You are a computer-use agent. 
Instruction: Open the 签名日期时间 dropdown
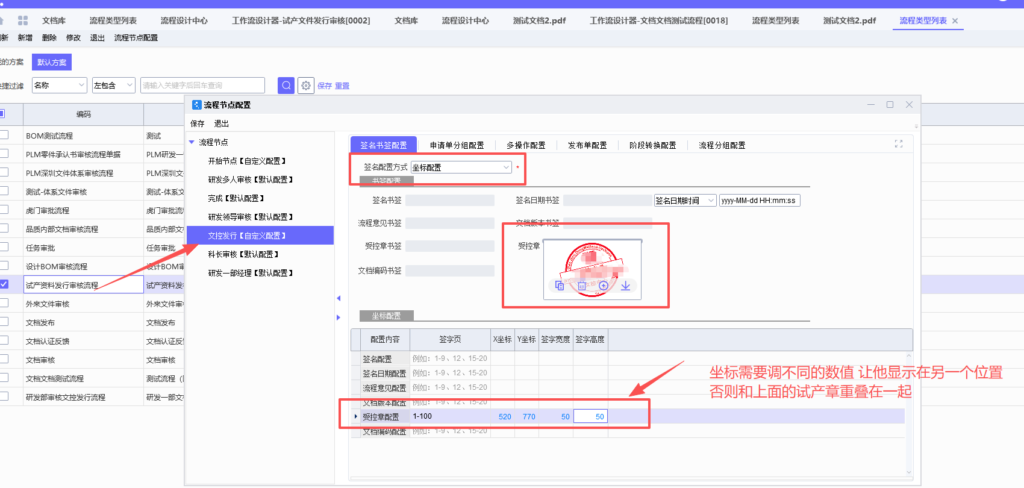(x=684, y=201)
